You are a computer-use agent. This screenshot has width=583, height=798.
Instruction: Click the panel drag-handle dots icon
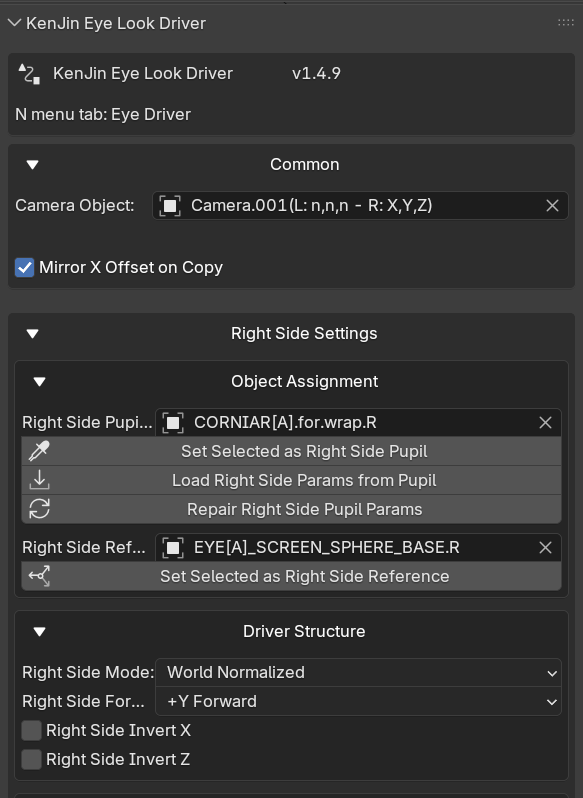pyautogui.click(x=566, y=22)
